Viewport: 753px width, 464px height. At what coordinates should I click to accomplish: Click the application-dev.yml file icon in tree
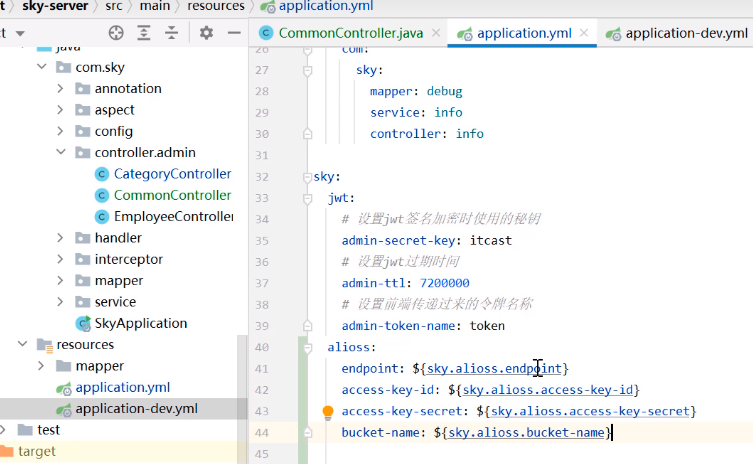(x=64, y=409)
